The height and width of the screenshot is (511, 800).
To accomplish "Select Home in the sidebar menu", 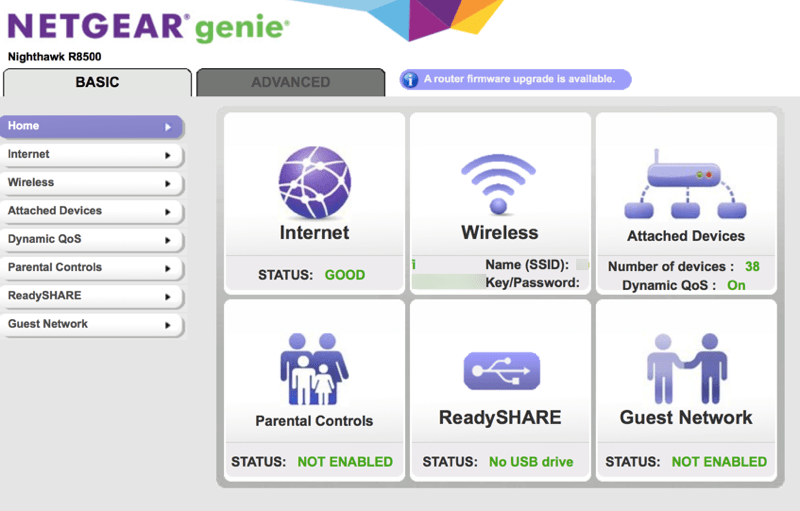I will click(91, 126).
